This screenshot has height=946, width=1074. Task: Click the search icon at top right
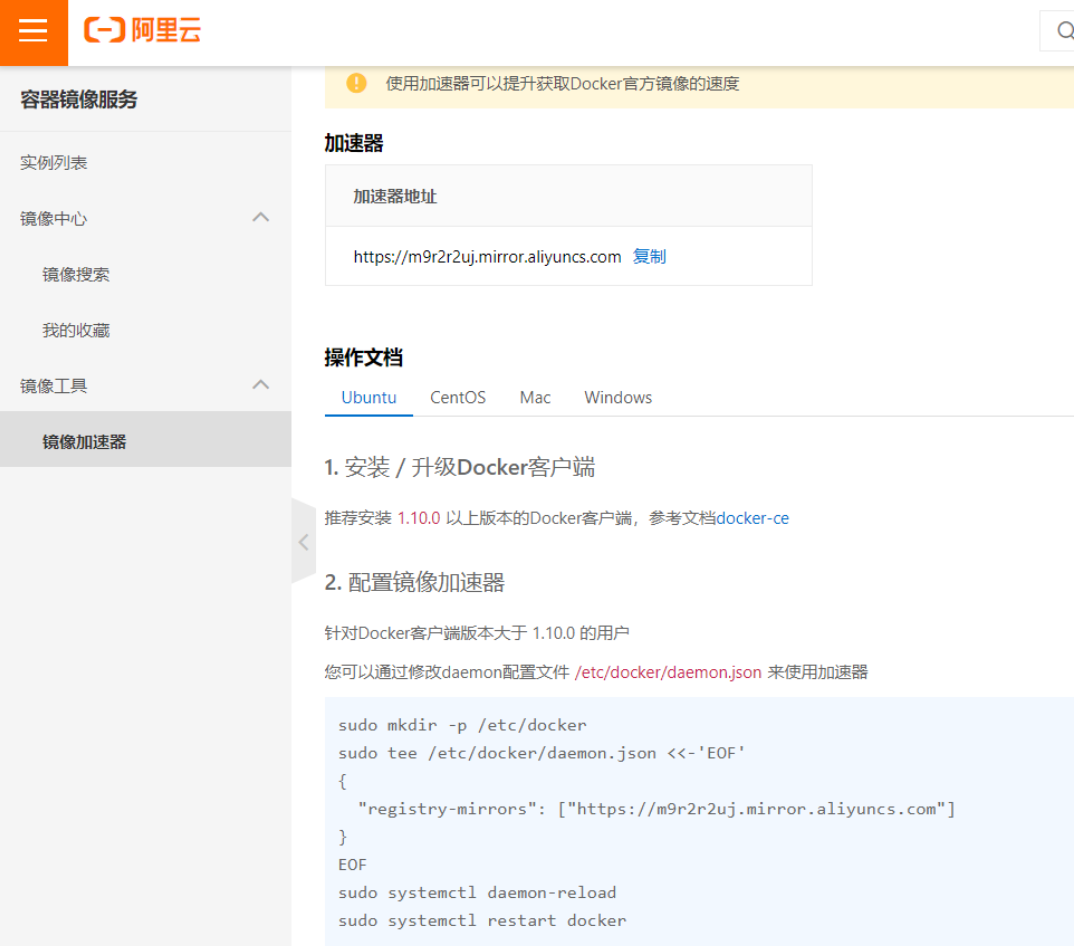pyautogui.click(x=1064, y=31)
